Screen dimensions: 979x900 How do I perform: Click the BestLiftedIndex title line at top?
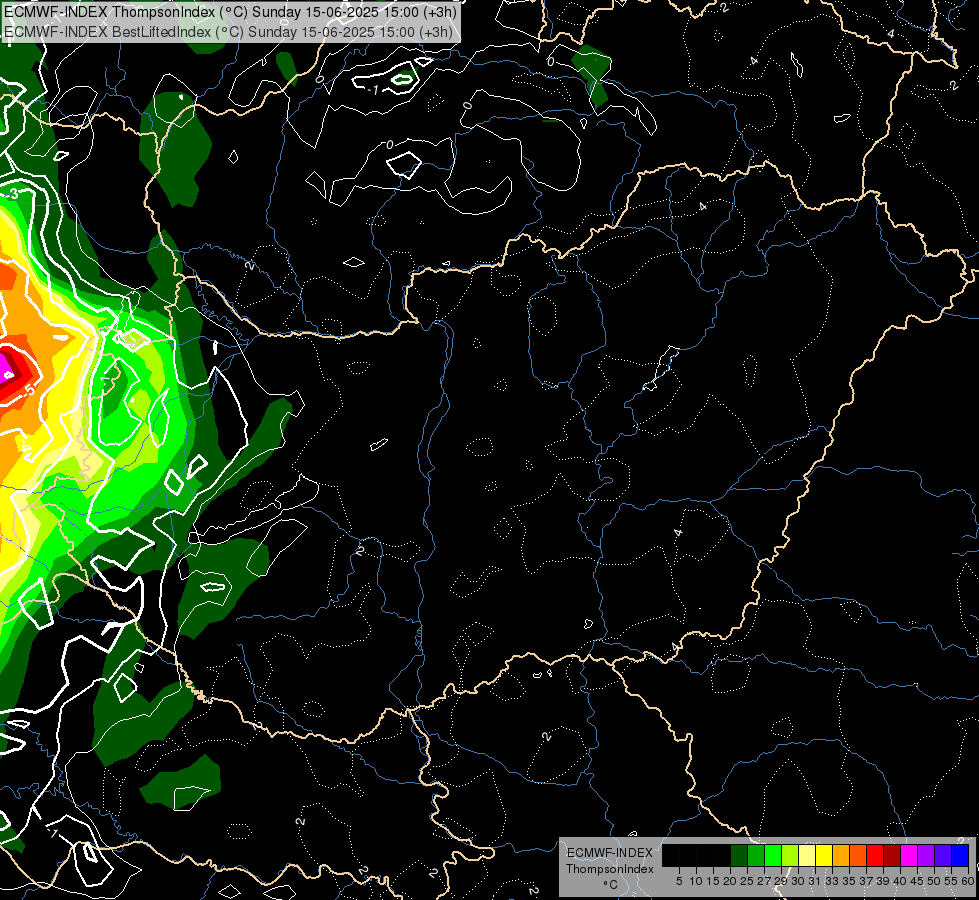point(228,32)
